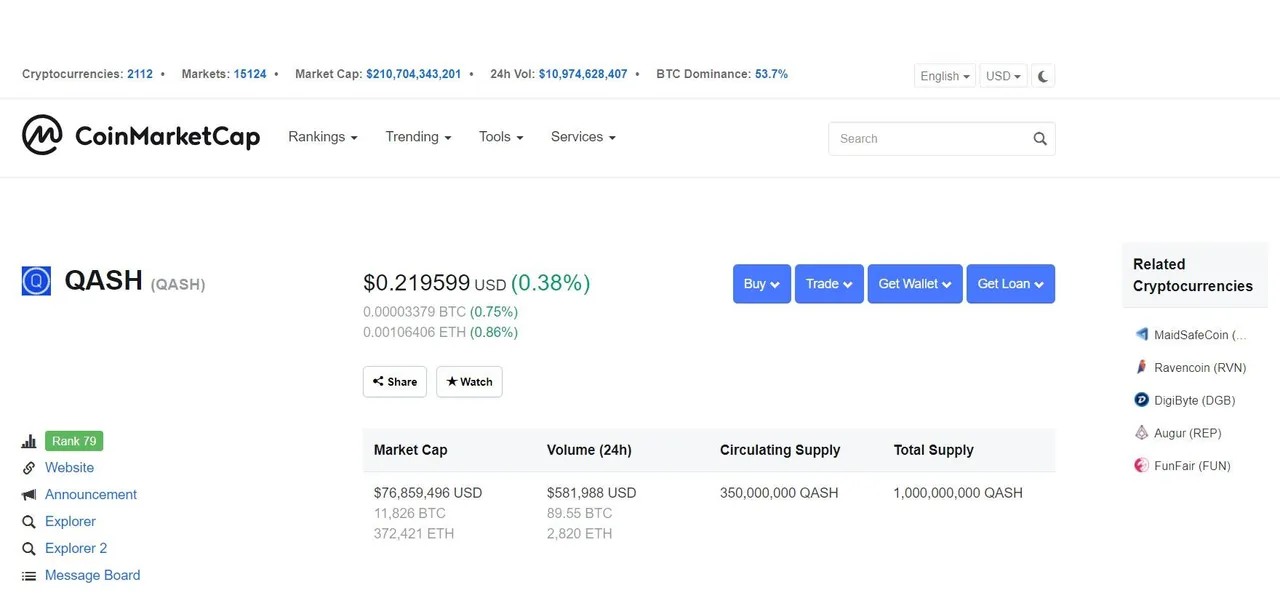Open the Buy dropdown button
Screen dimensions: 1280x591
click(762, 284)
